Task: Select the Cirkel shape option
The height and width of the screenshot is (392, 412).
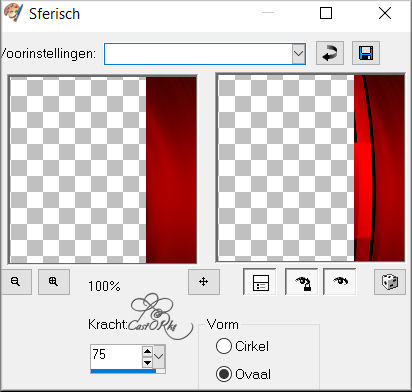Action: pyautogui.click(x=242, y=346)
